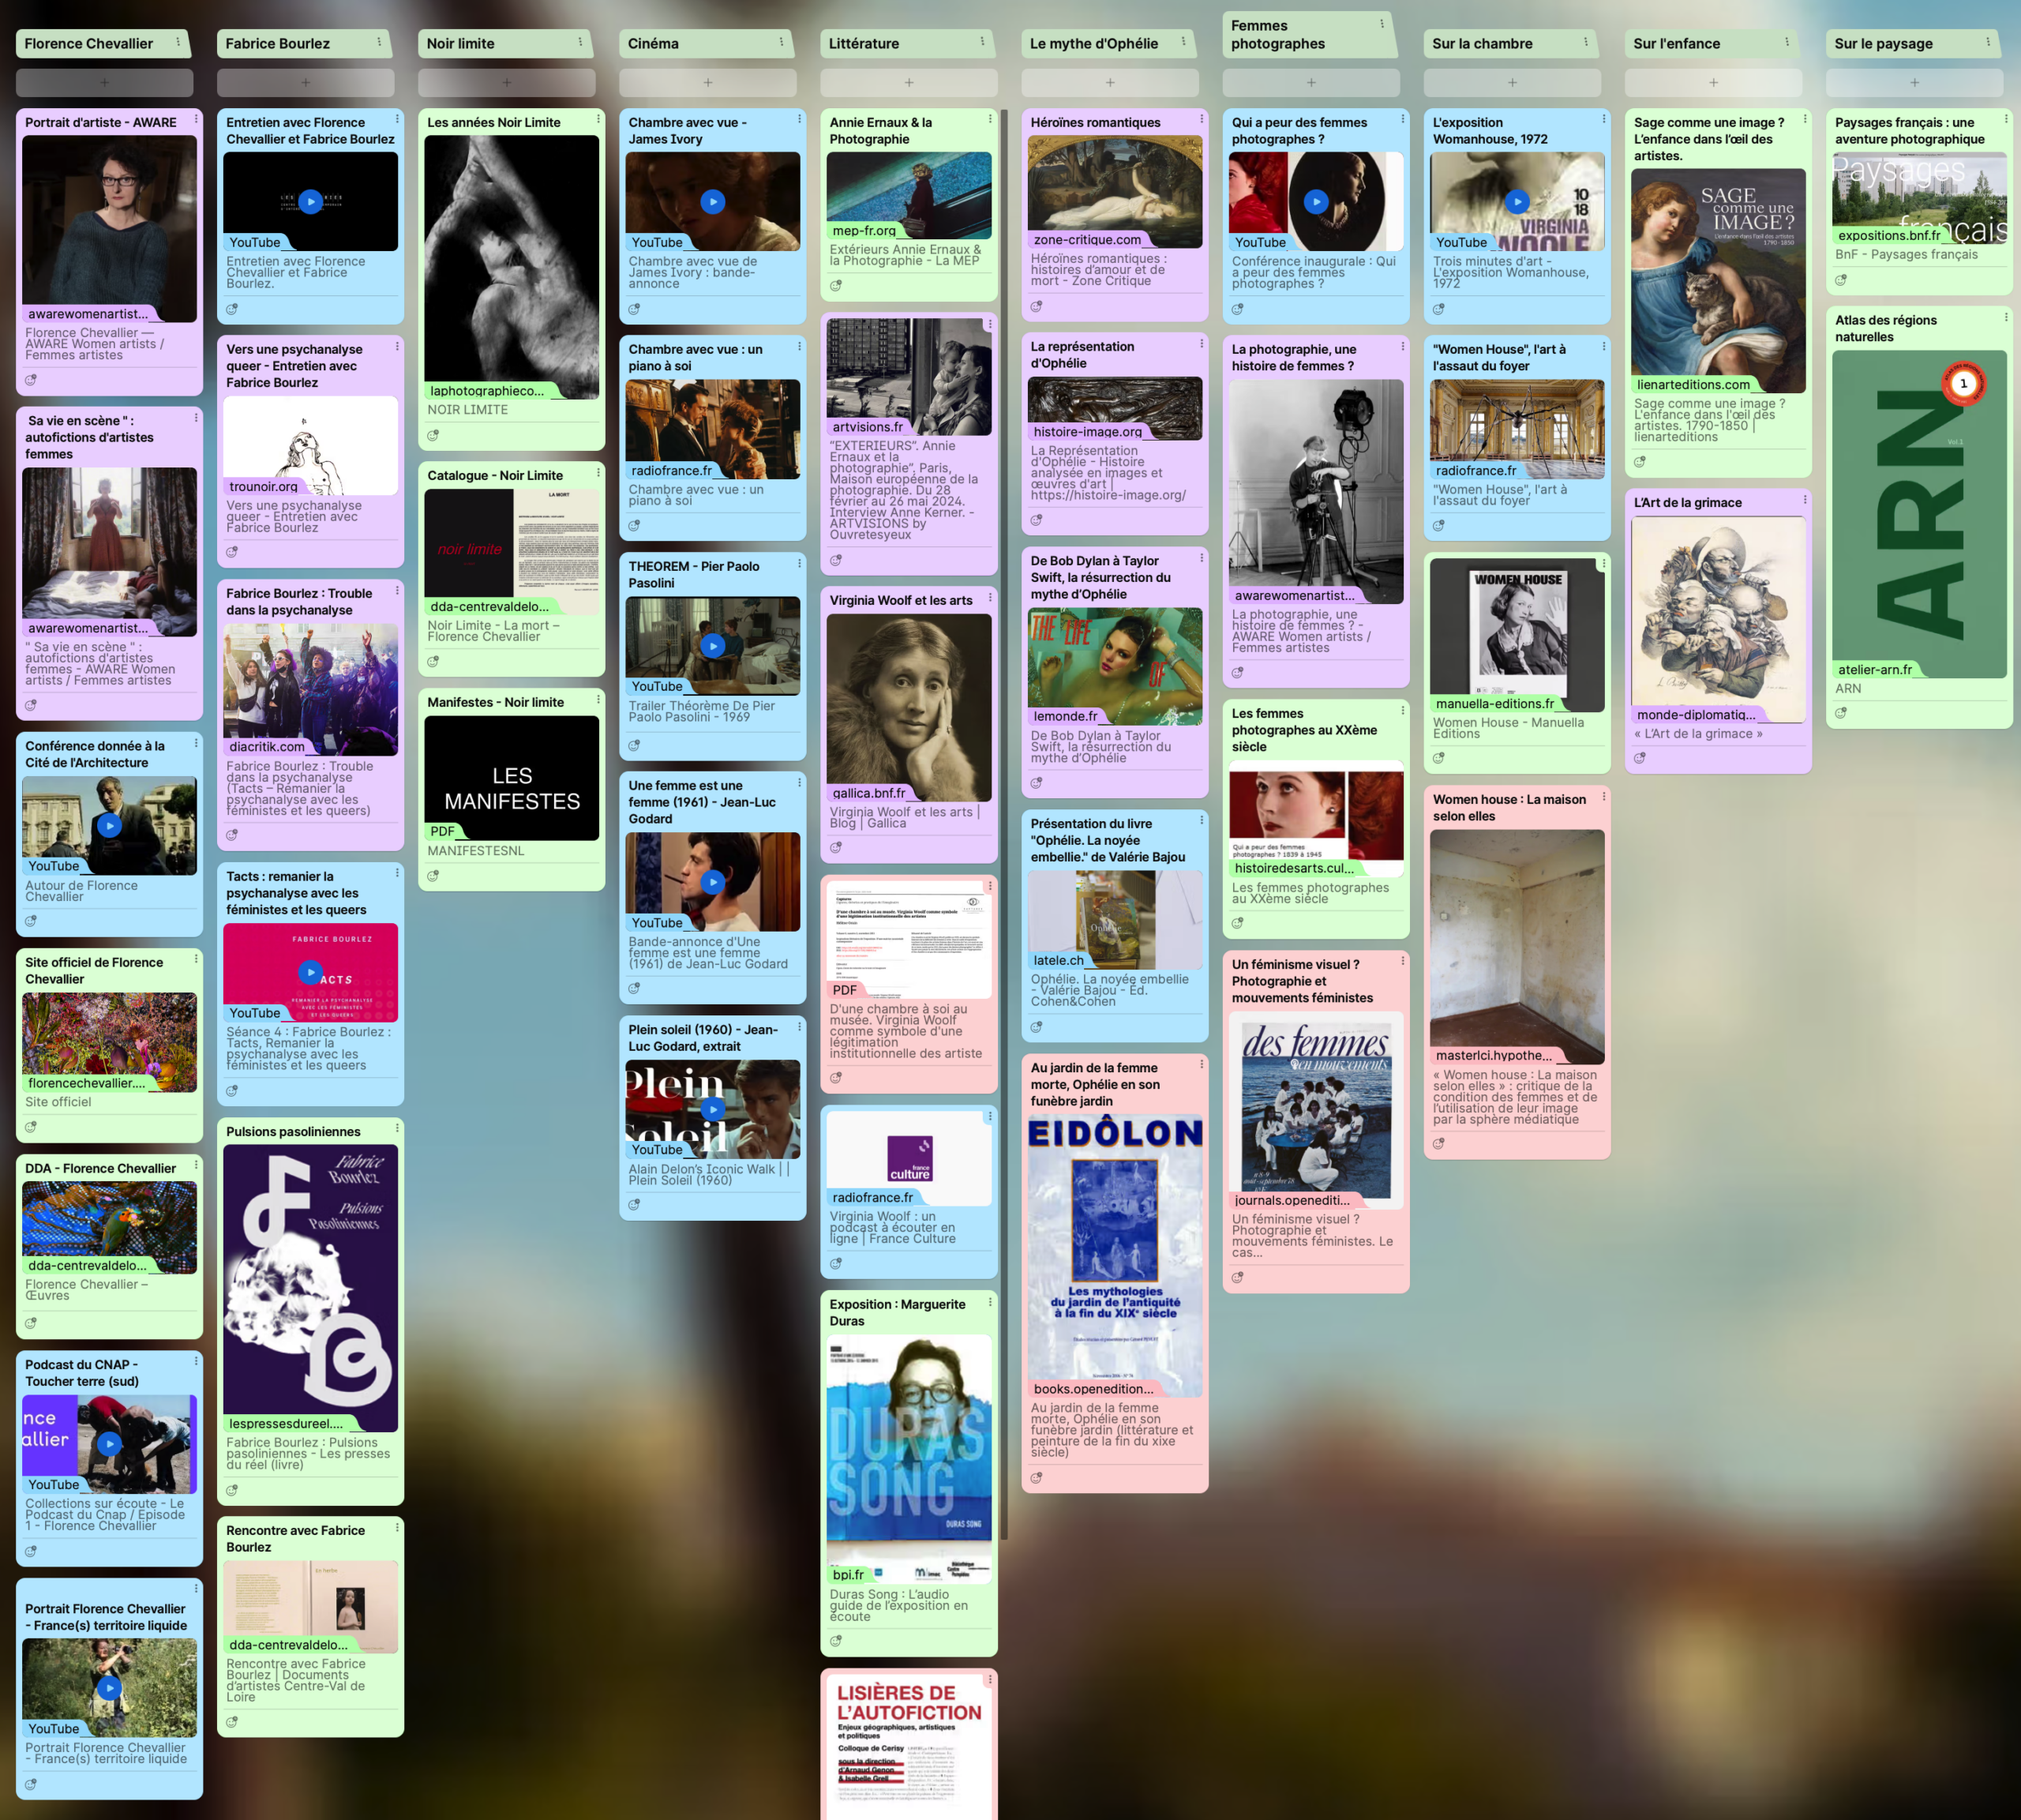Image resolution: width=2021 pixels, height=1820 pixels.
Task: React to the "Pulsions pasoliniennes" card
Action: 232,1490
